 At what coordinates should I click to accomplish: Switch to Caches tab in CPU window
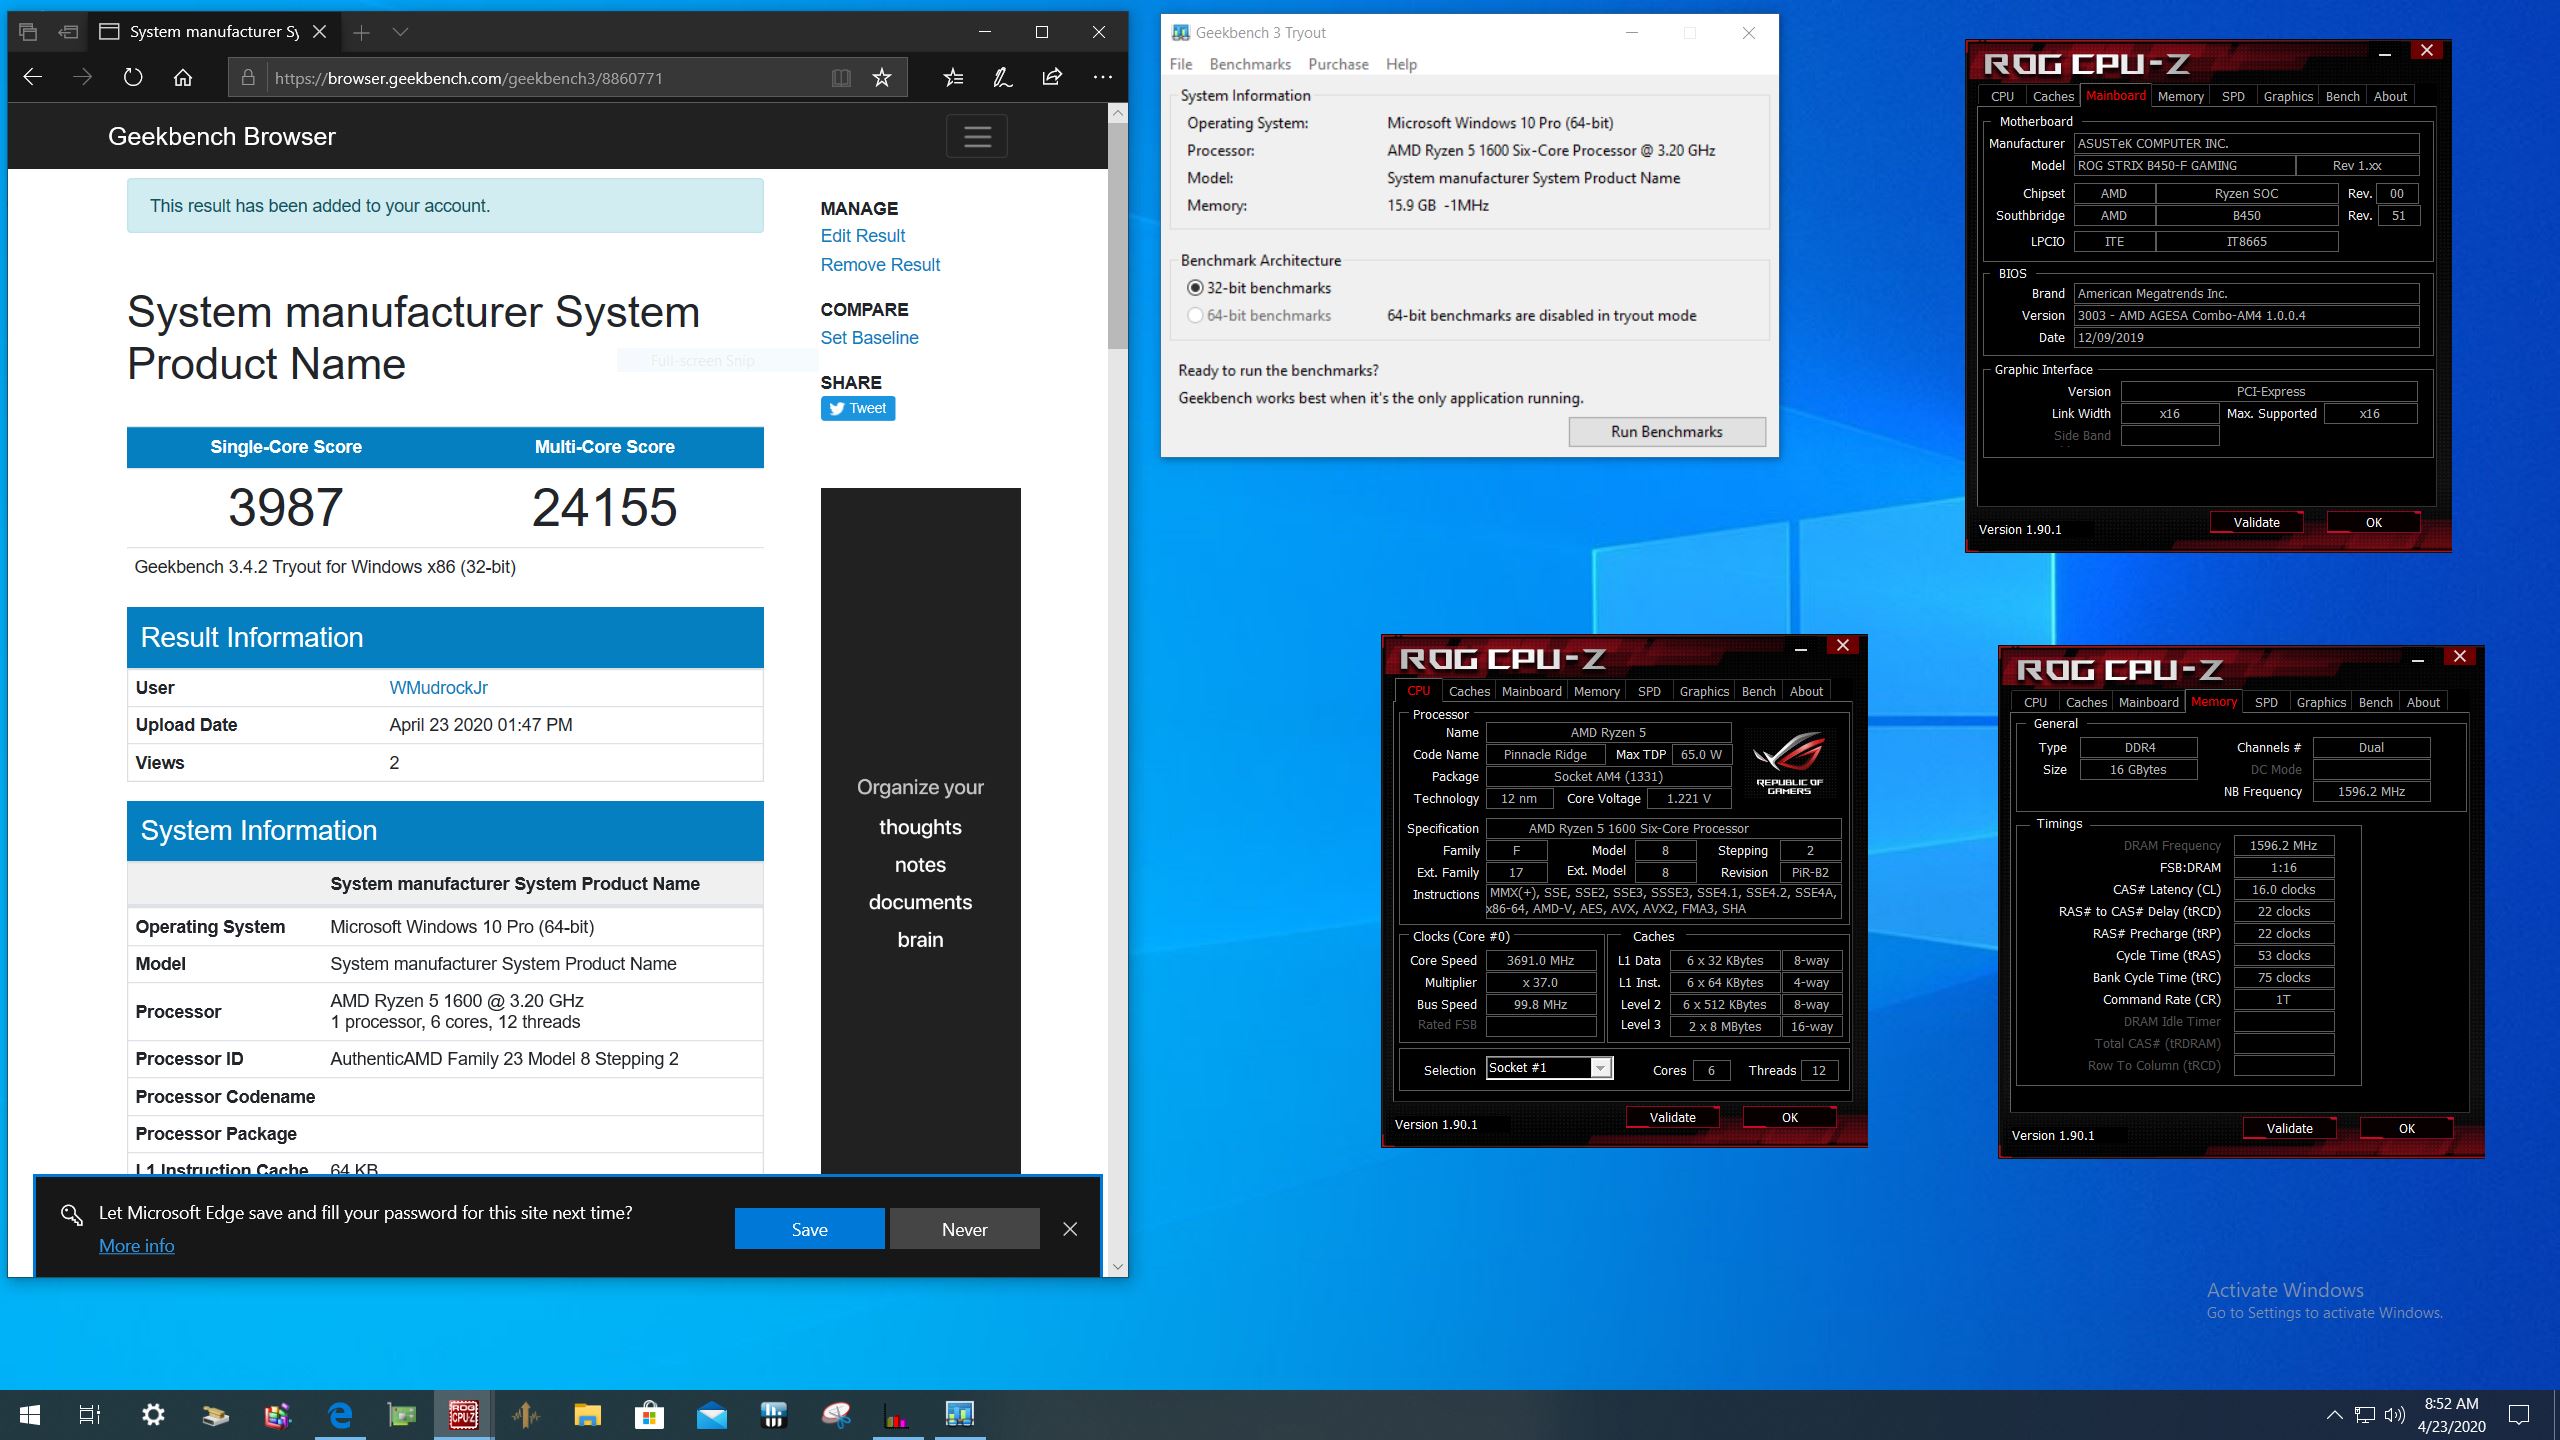[1469, 691]
